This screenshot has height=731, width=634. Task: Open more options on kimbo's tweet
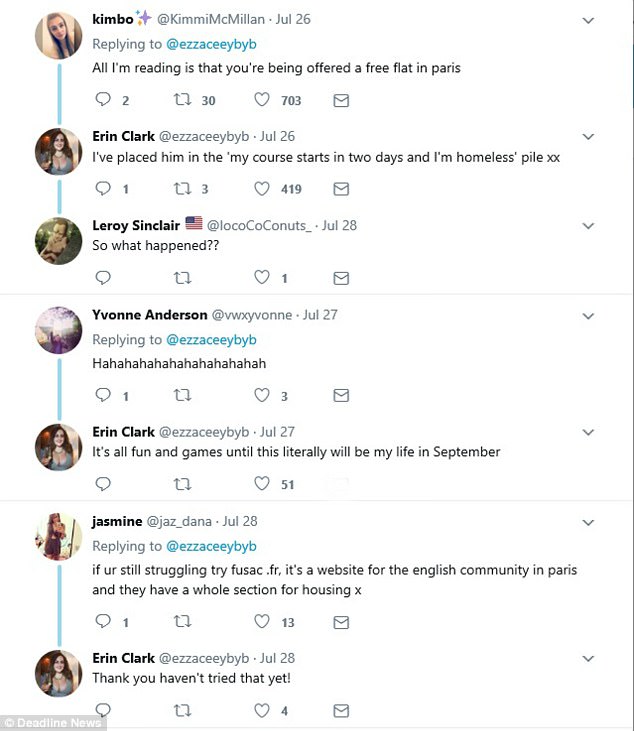589,20
